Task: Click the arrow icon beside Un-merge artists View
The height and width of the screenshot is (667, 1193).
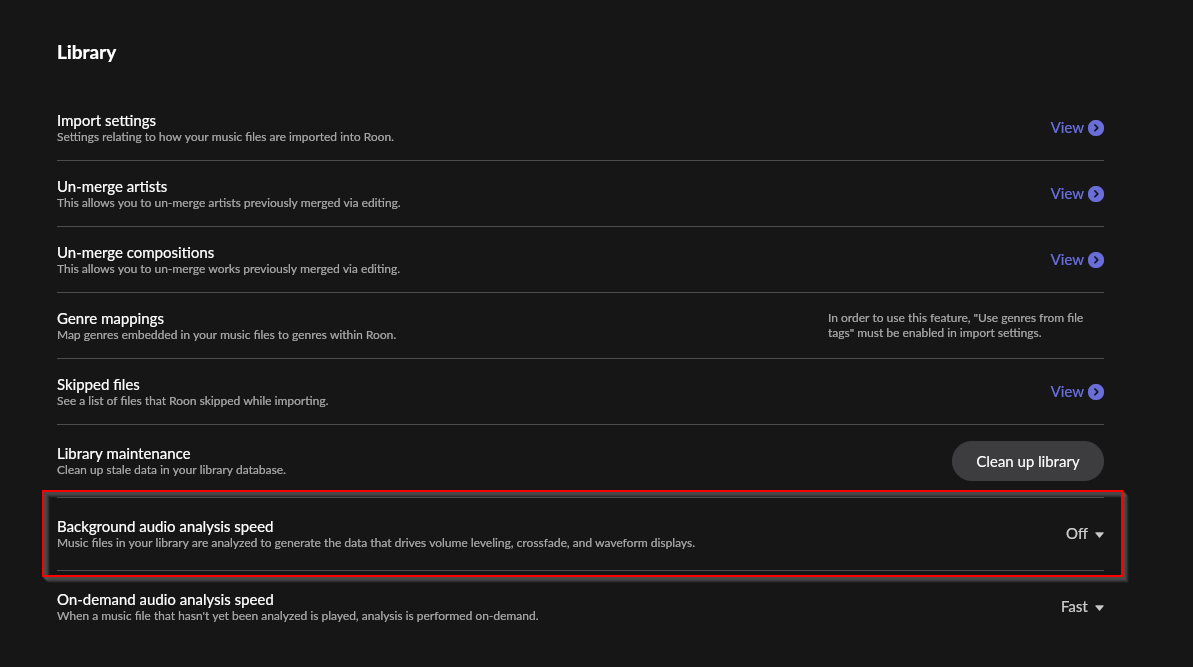Action: point(1097,193)
